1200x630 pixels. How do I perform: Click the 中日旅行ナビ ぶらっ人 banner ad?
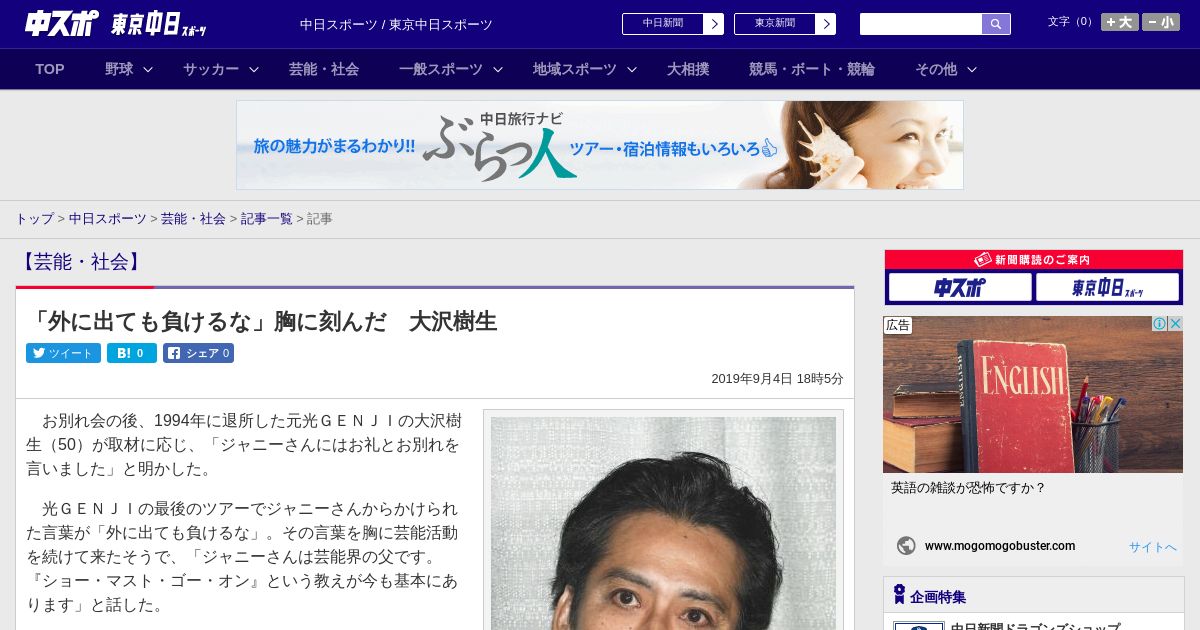pyautogui.click(x=600, y=145)
